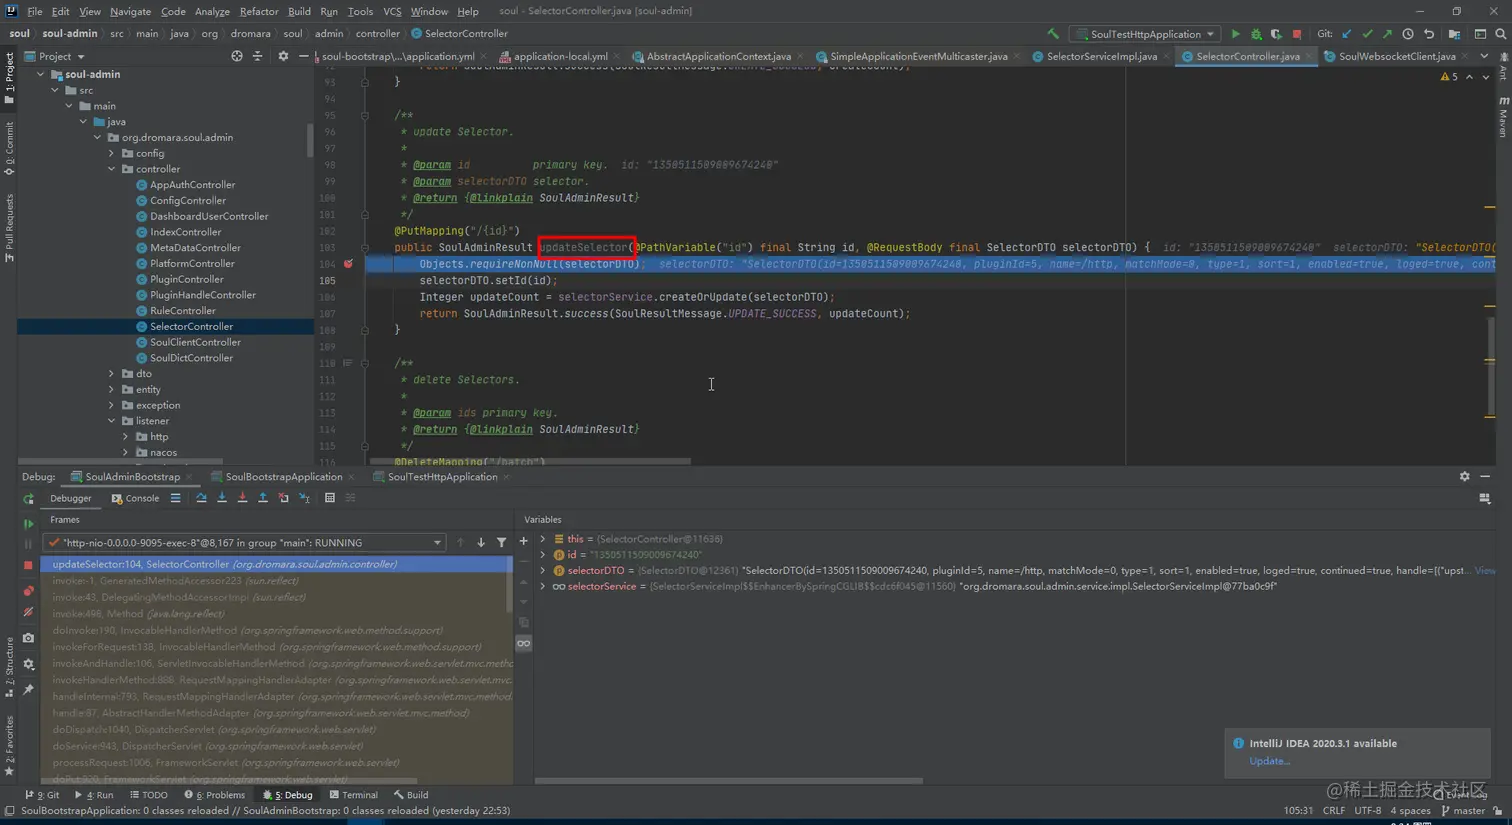Click the Update... link for IntelliJ IDEA 2020.3.1
The image size is (1512, 825).
tap(1269, 761)
